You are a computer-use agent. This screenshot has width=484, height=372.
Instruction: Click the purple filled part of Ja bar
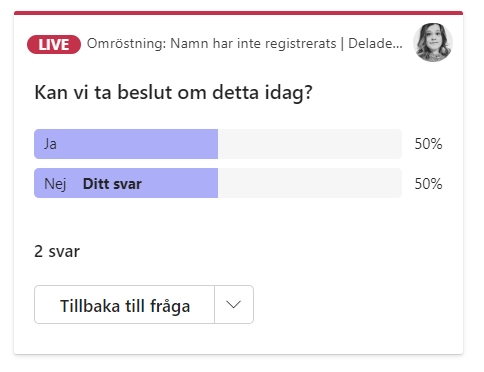(126, 144)
